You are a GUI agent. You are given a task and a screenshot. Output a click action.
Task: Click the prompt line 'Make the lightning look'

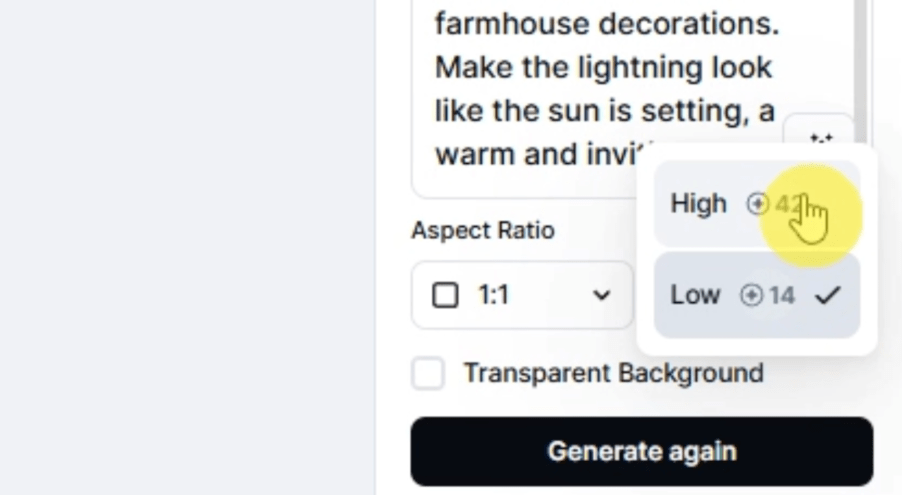coord(603,68)
